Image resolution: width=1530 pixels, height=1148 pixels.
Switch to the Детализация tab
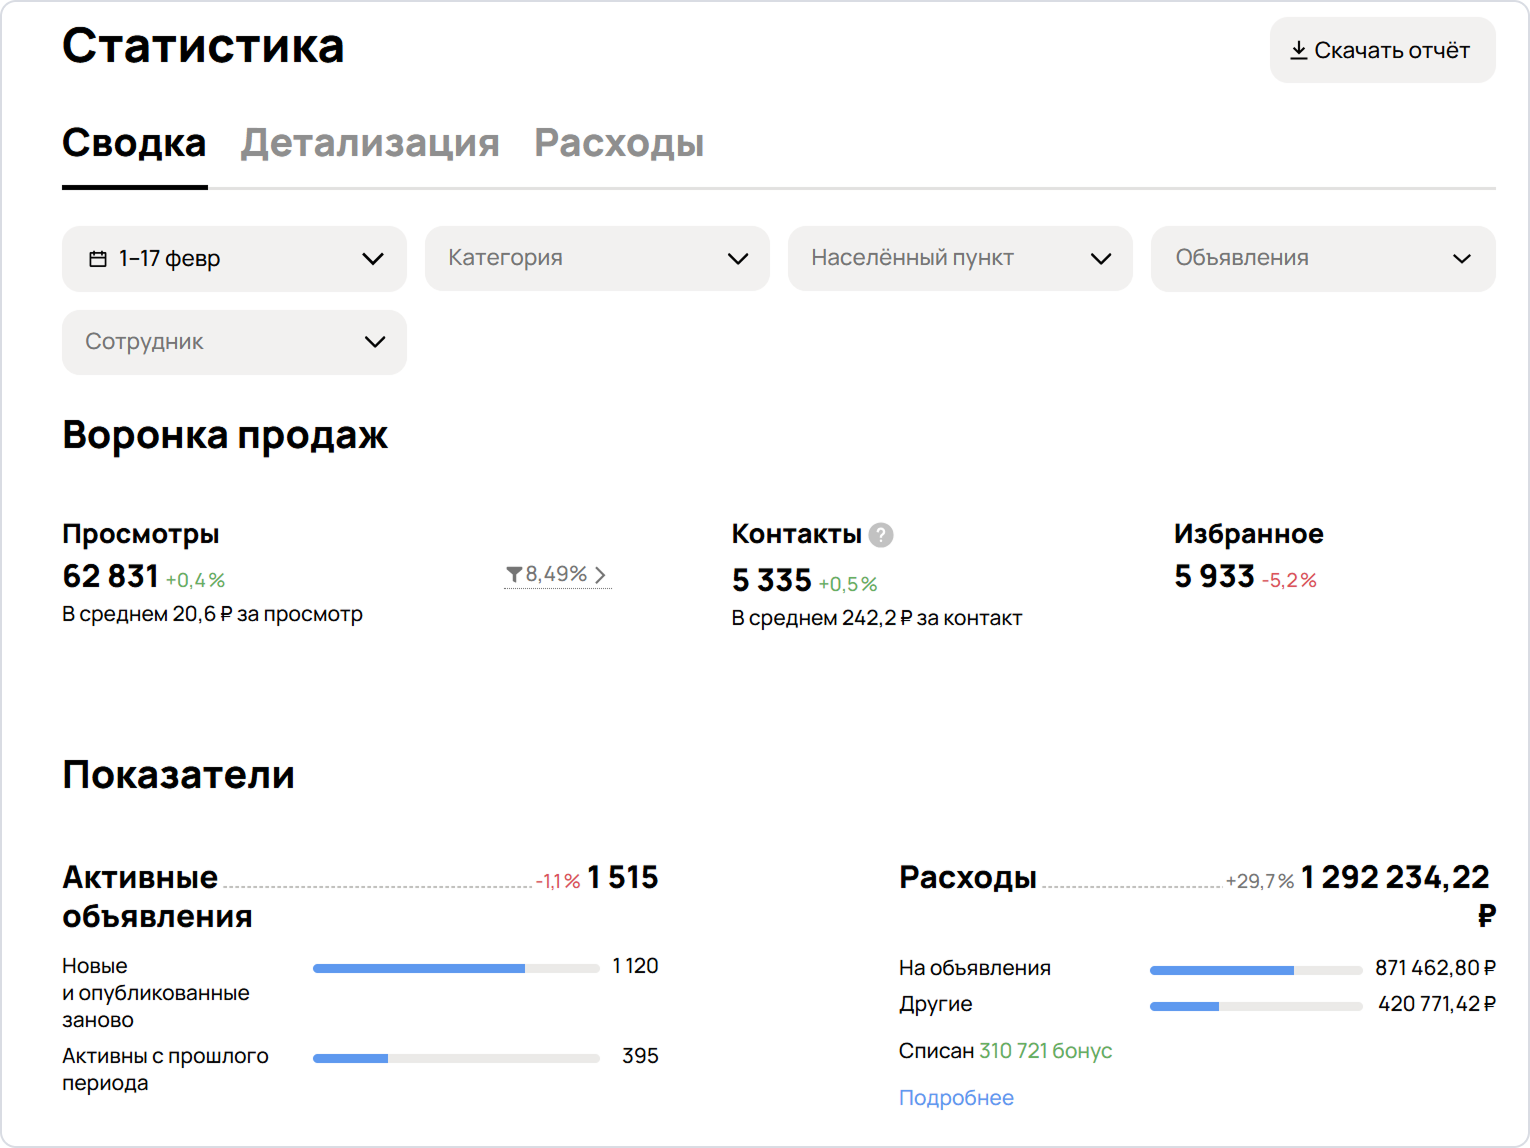370,143
